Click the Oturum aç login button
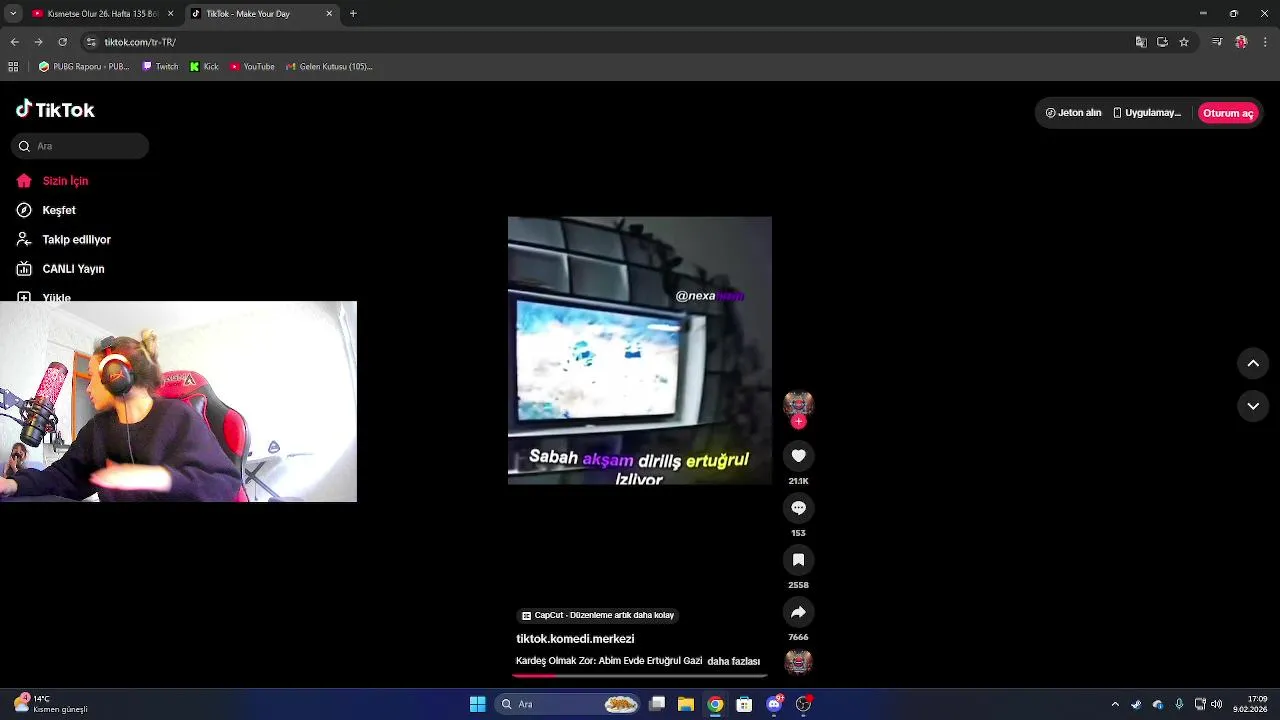 tap(1228, 113)
